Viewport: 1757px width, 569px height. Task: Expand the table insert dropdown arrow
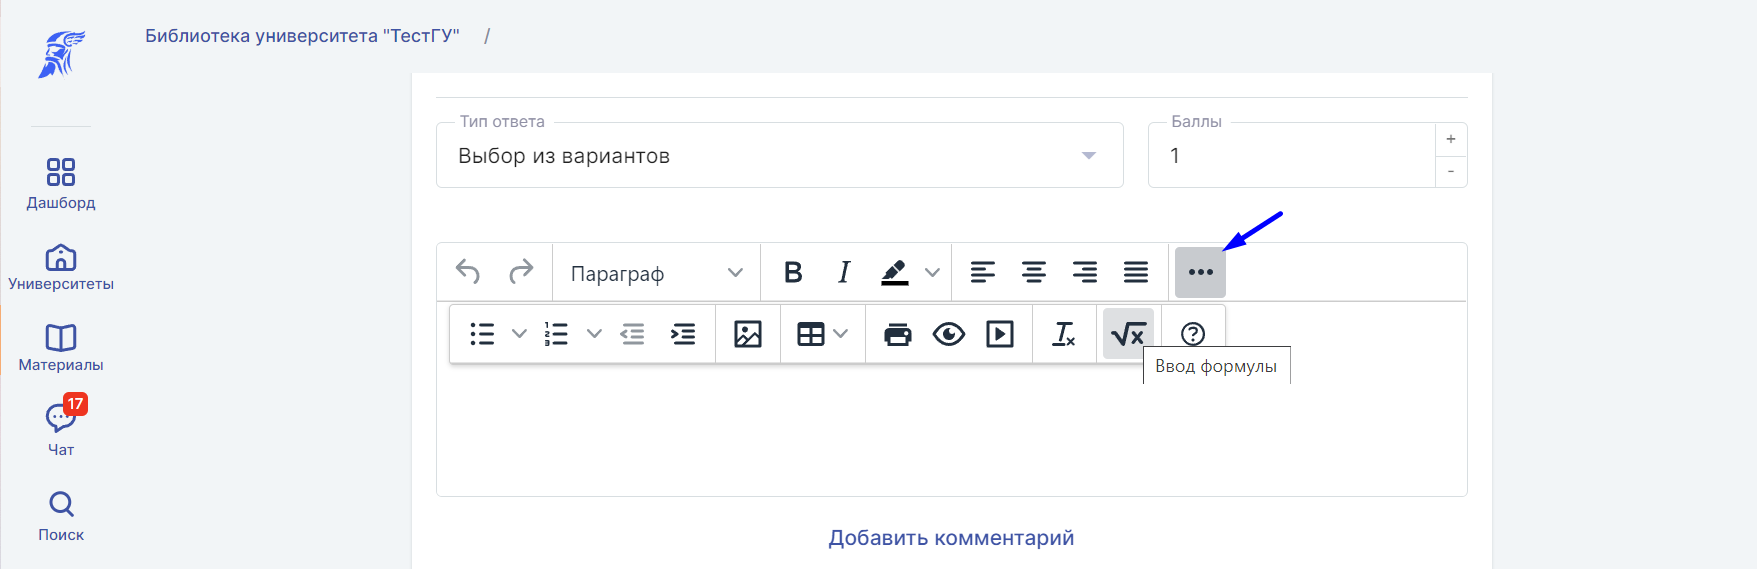pos(841,334)
